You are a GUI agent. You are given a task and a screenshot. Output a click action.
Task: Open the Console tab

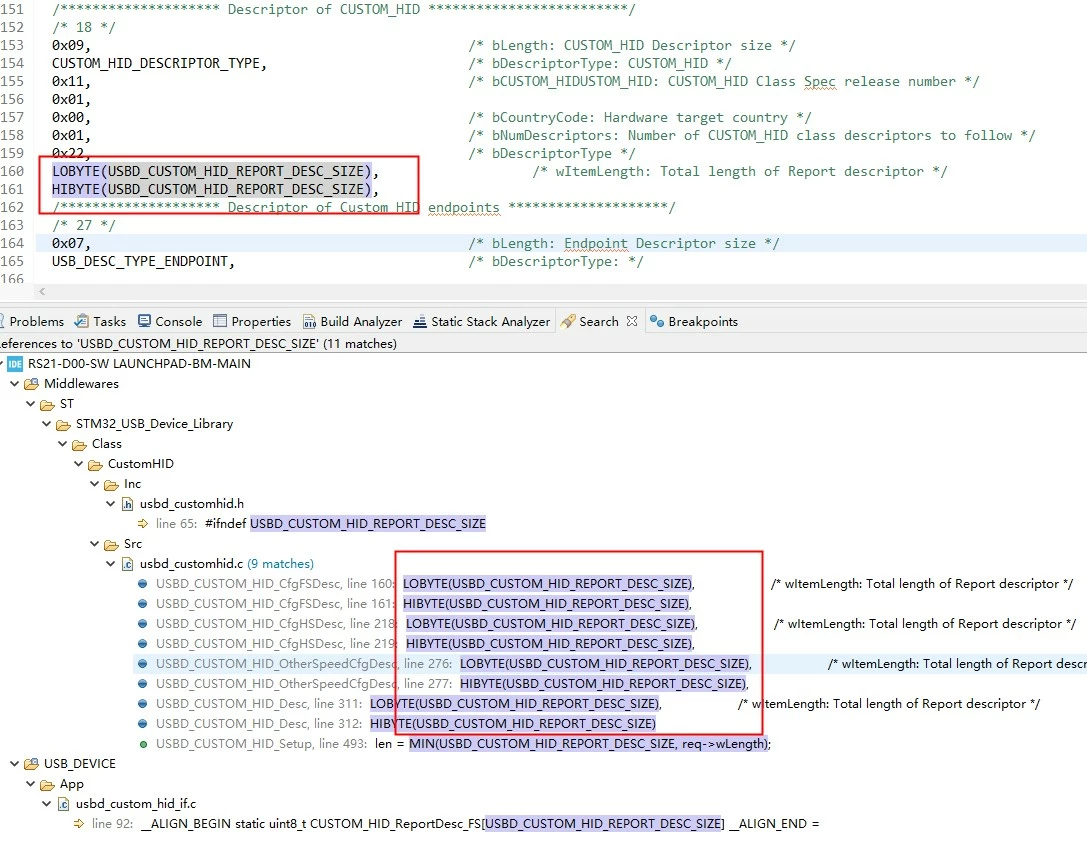170,322
